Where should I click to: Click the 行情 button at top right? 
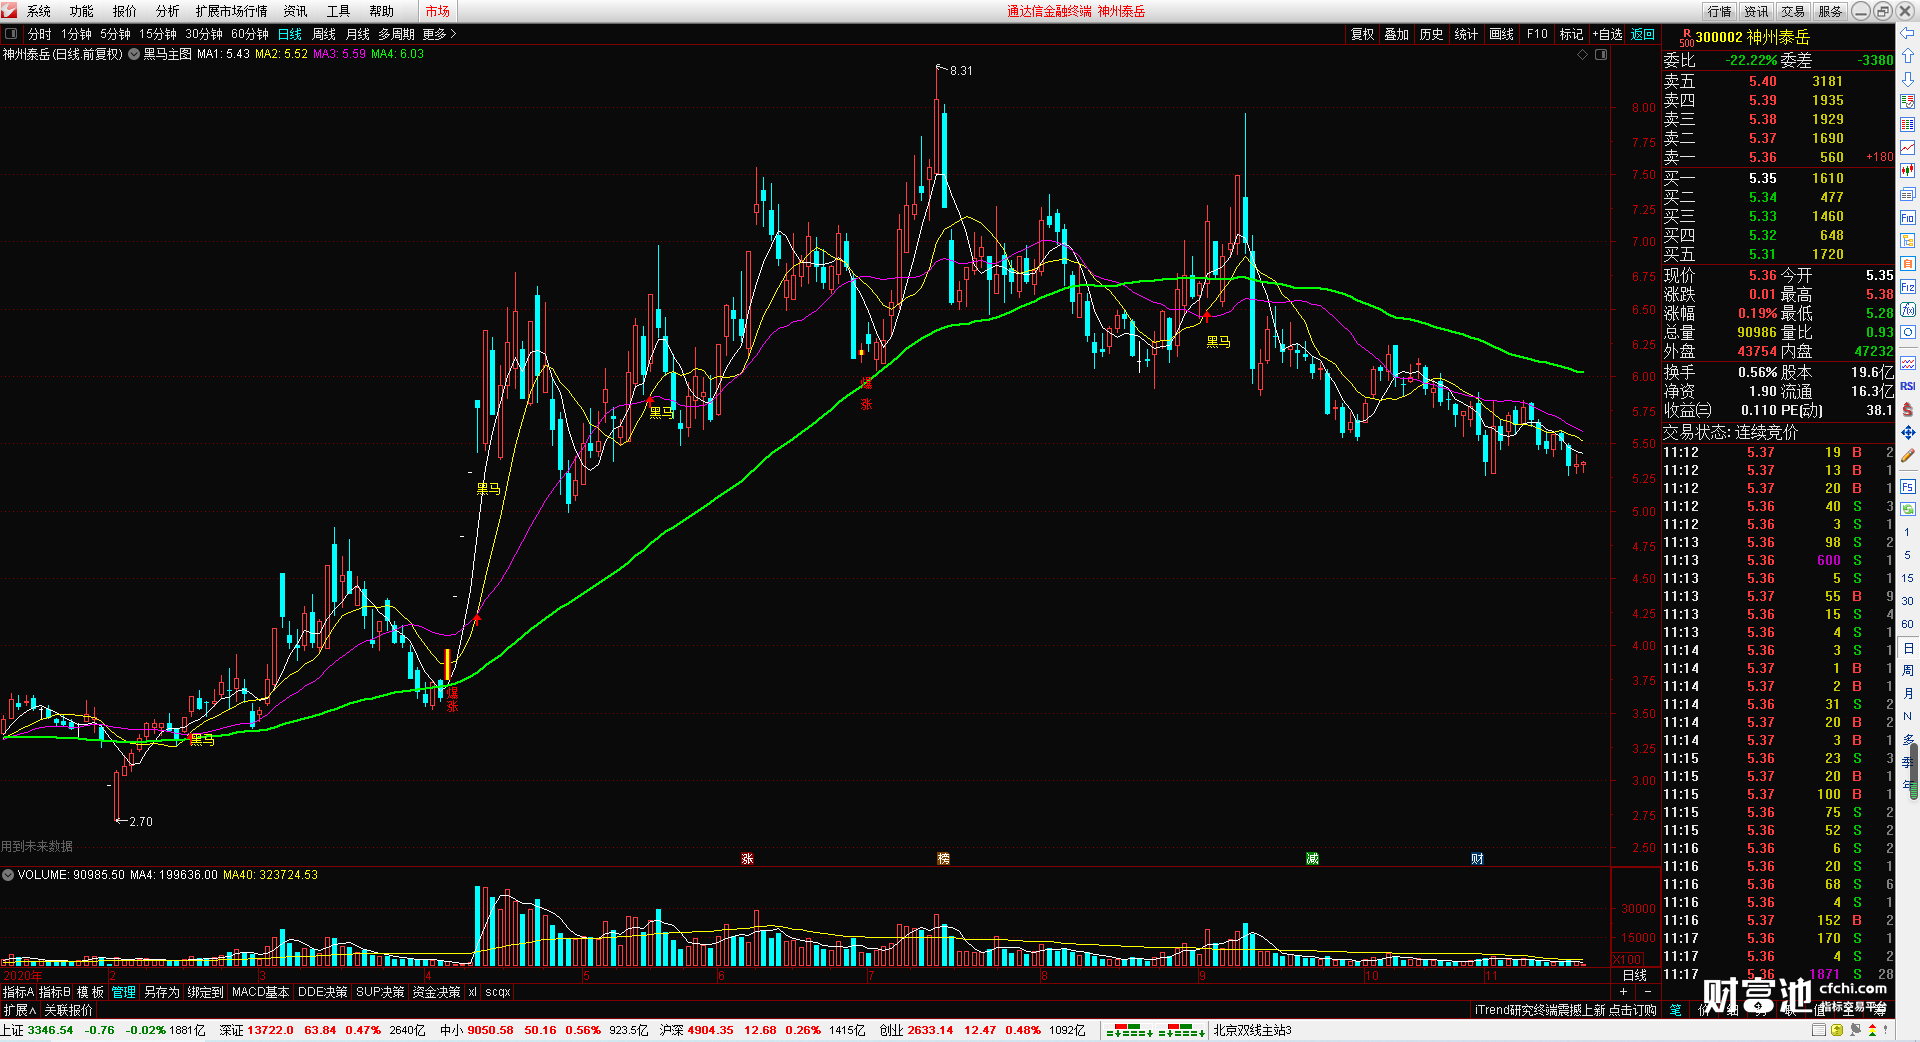(x=1720, y=11)
